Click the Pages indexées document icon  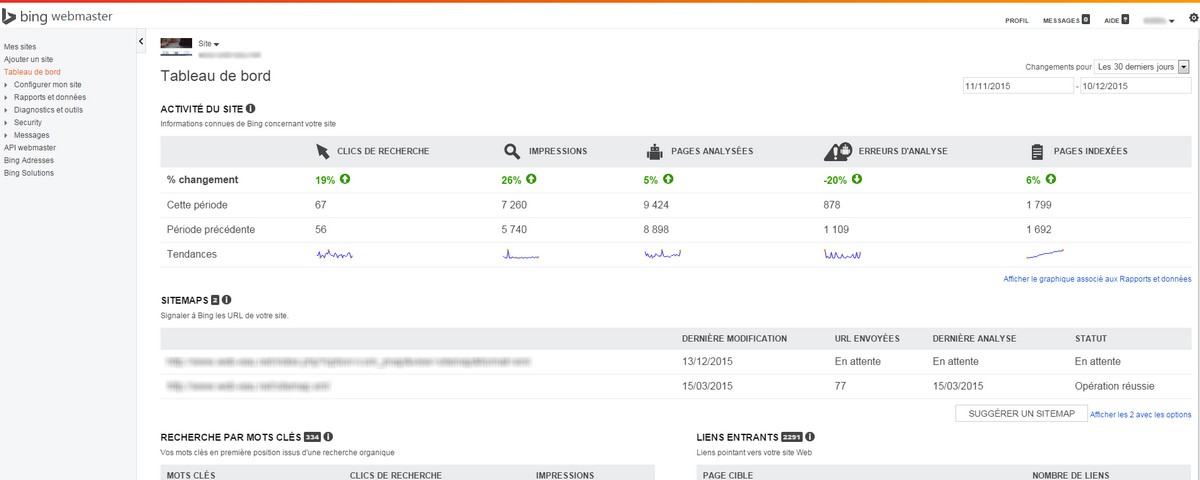click(1037, 151)
